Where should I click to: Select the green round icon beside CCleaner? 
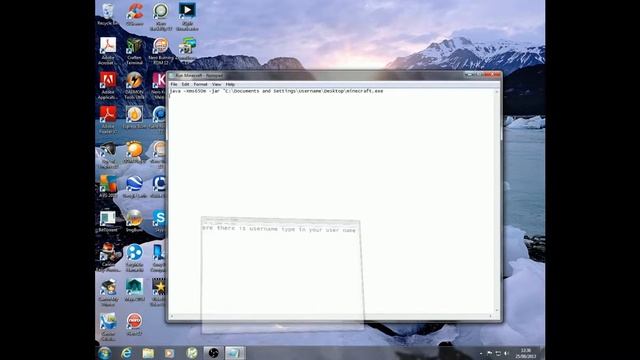click(160, 16)
